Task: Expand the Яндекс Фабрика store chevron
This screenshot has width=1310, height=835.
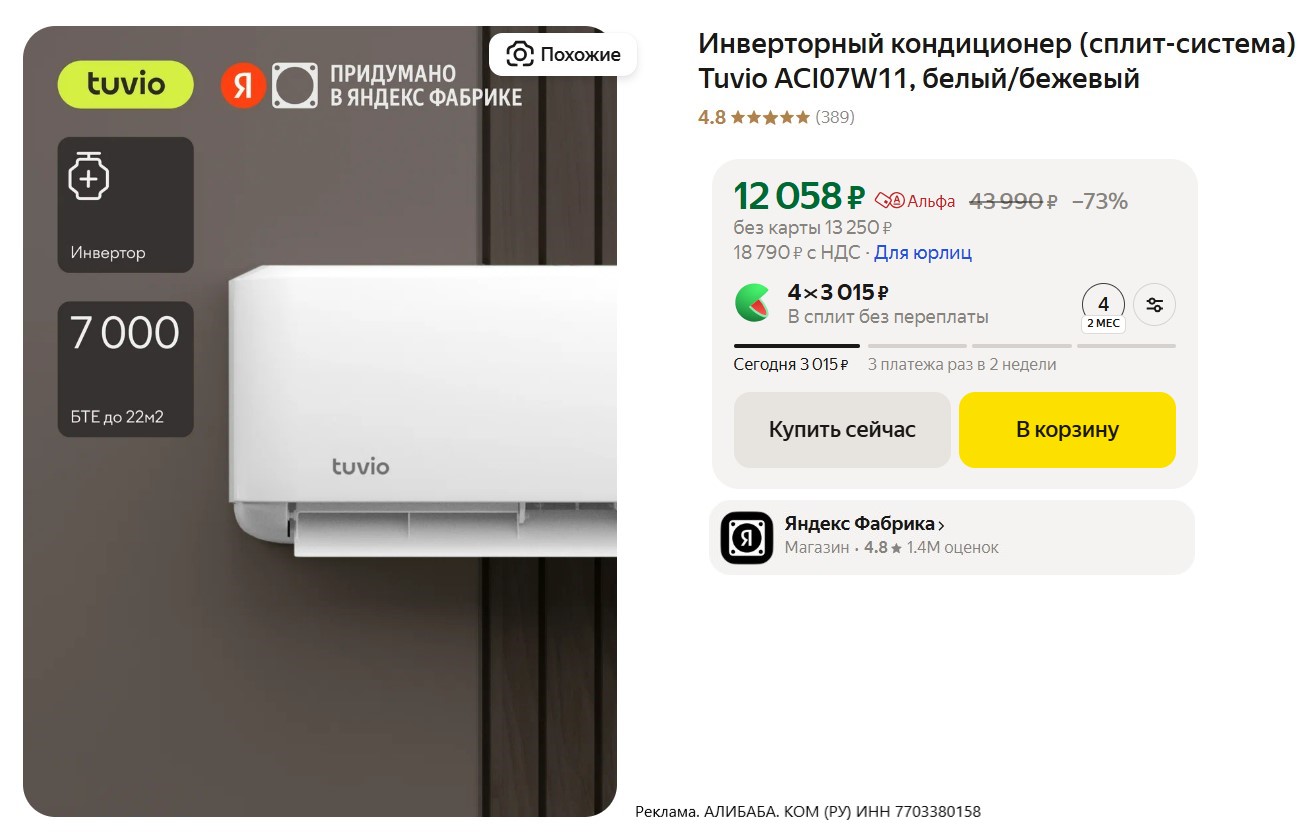Action: tap(941, 524)
